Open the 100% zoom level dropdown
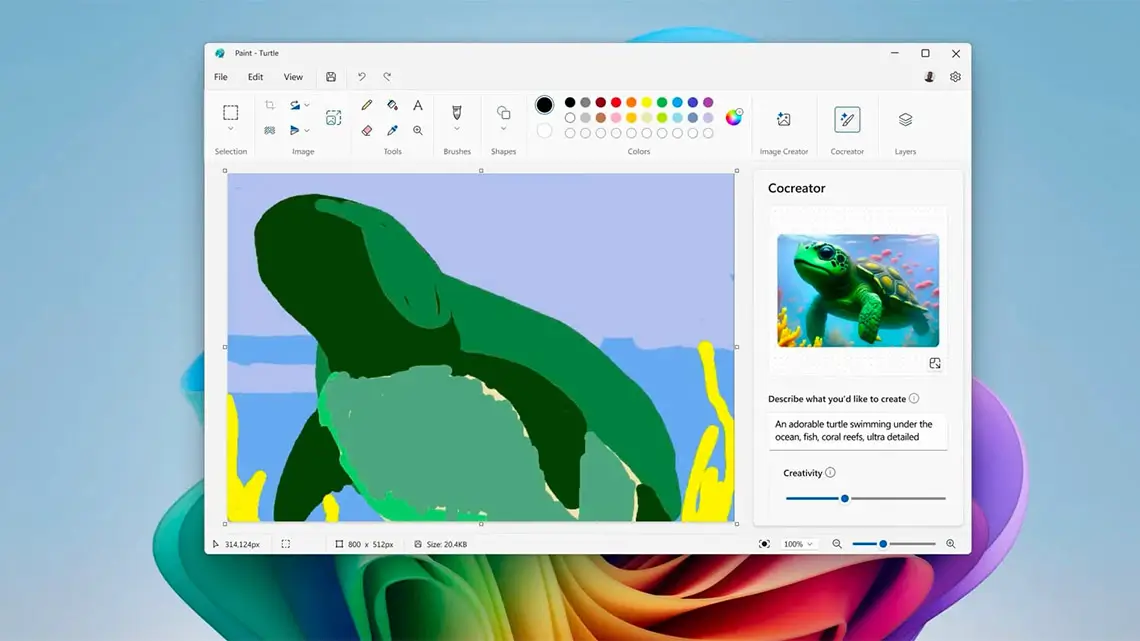Viewport: 1140px width, 641px height. point(798,544)
